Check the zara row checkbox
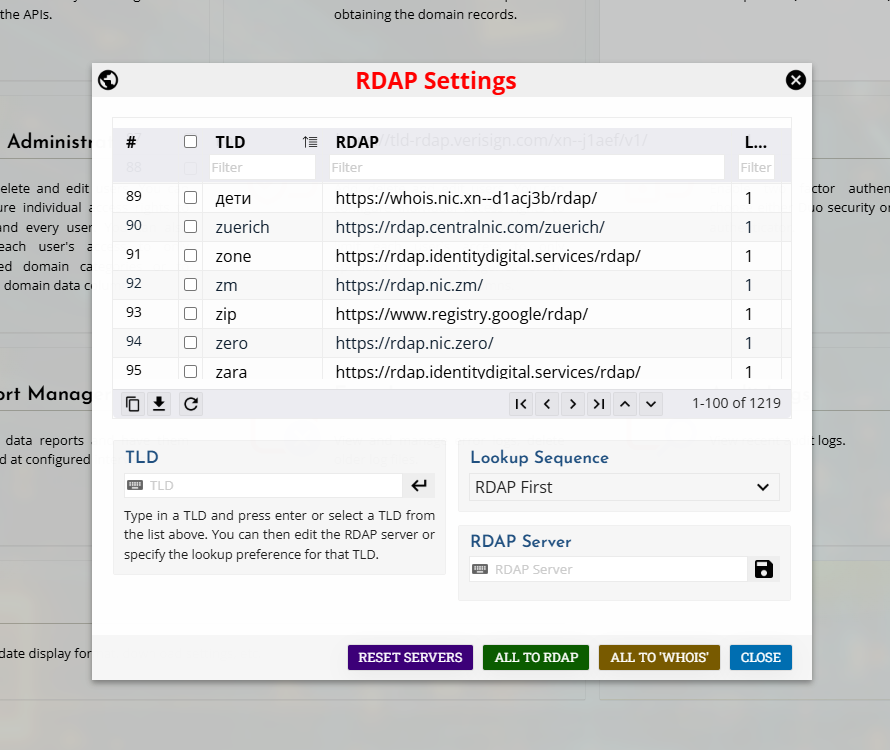 coord(191,371)
